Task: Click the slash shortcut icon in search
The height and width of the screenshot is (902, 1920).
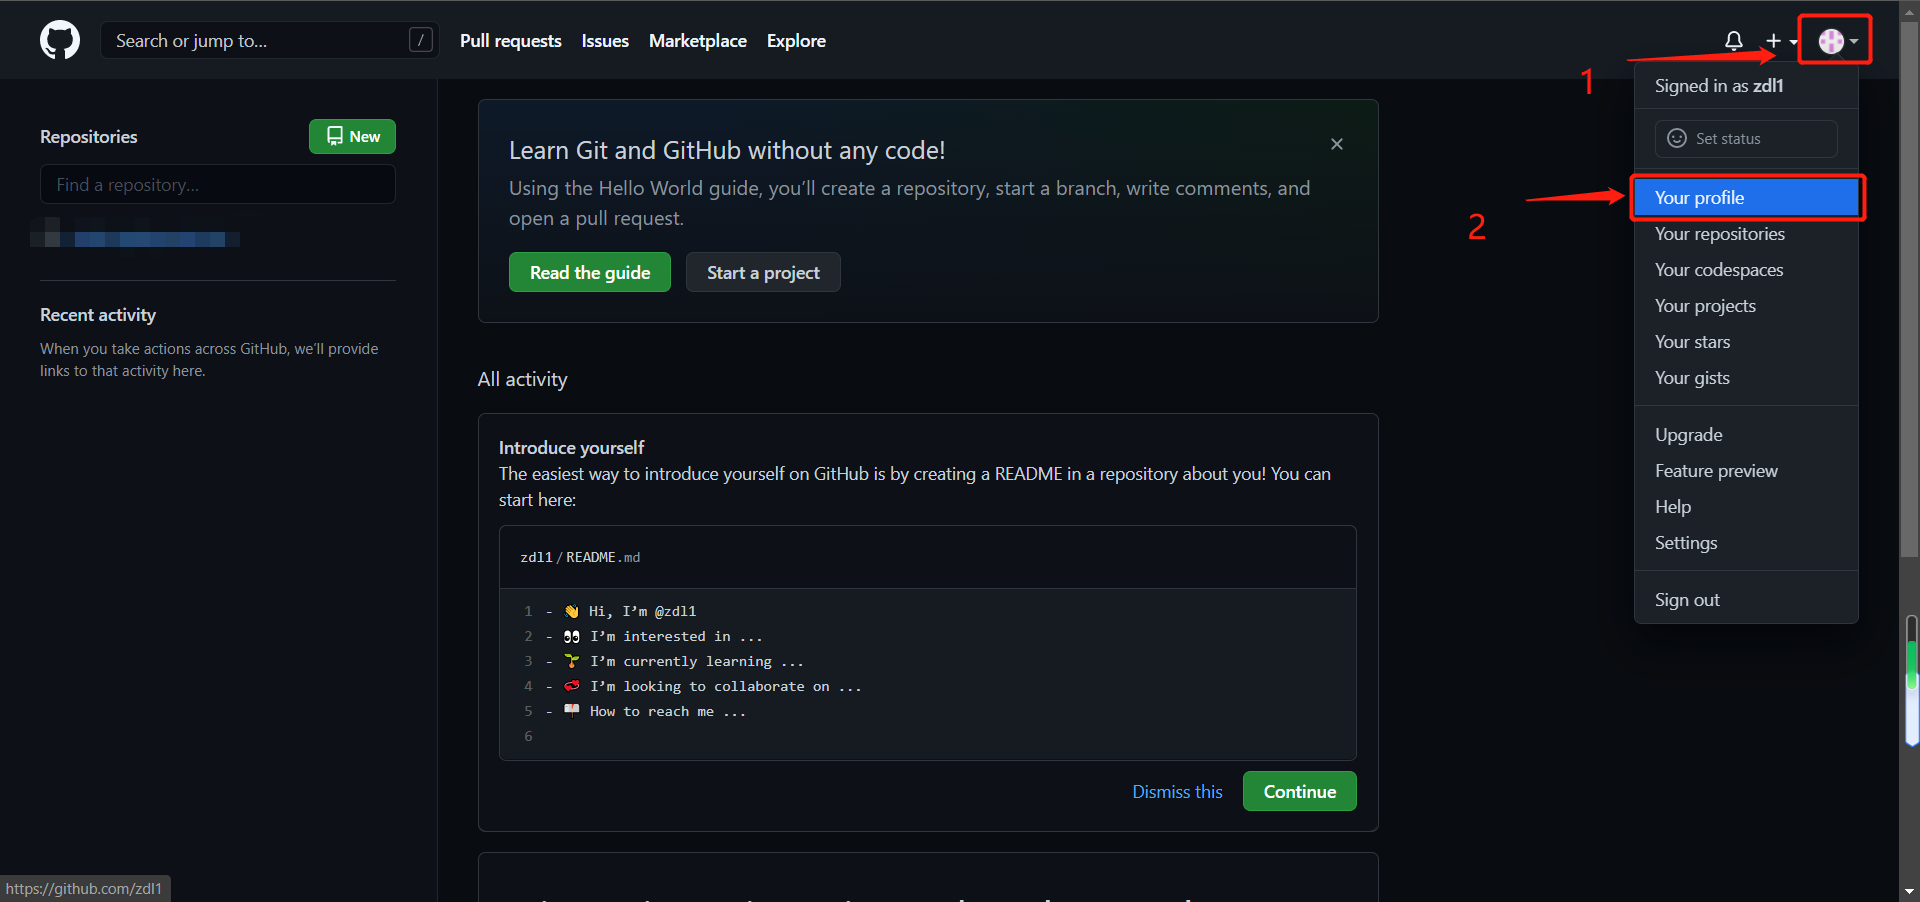Action: (421, 40)
